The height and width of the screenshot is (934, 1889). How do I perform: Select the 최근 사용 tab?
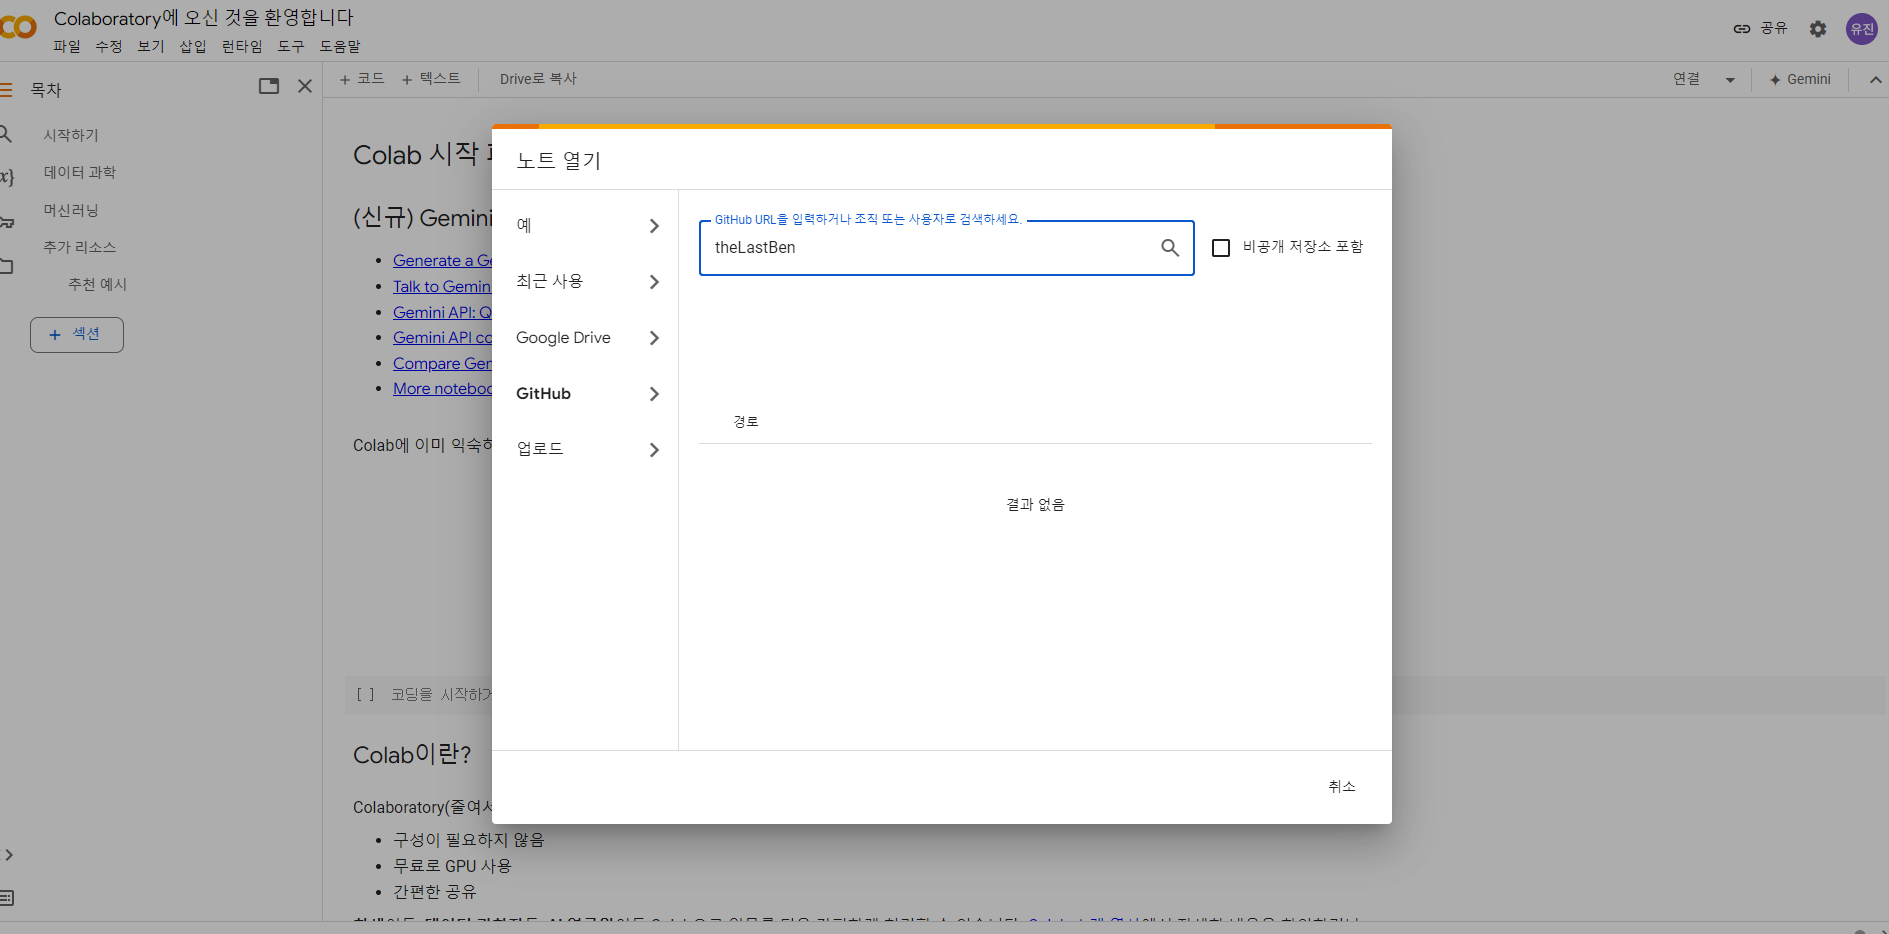click(x=585, y=282)
